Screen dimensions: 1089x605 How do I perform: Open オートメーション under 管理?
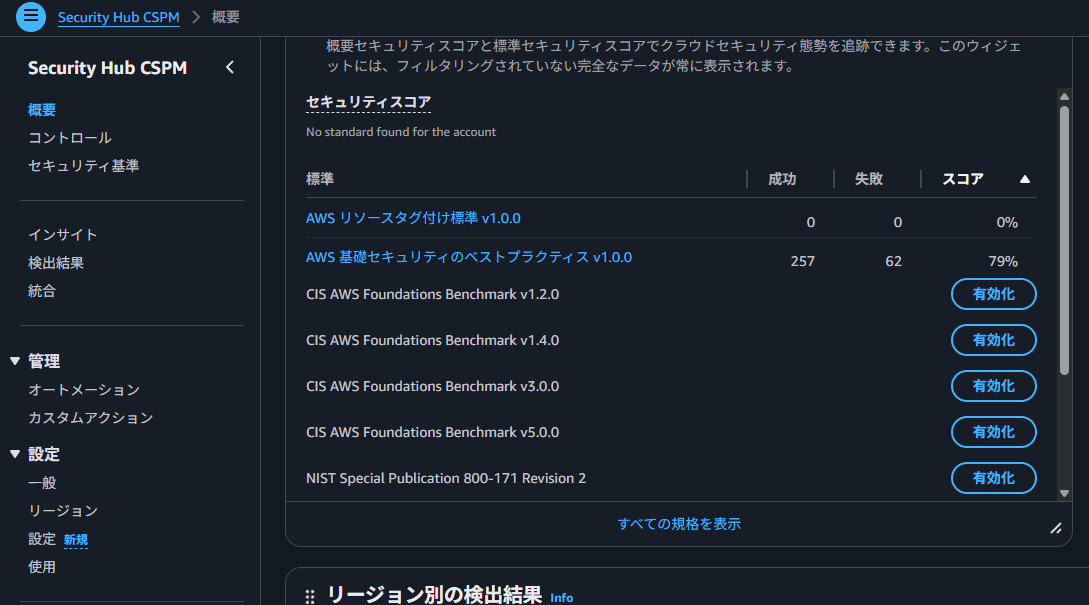pyautogui.click(x=84, y=390)
